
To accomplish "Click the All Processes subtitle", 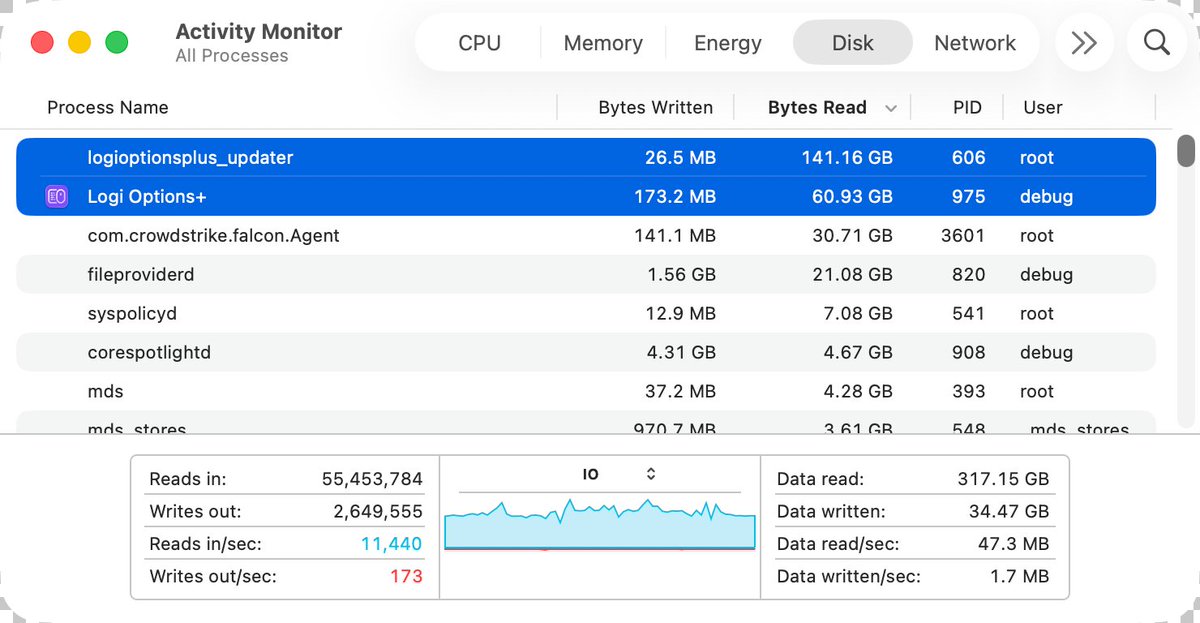I will 232,56.
